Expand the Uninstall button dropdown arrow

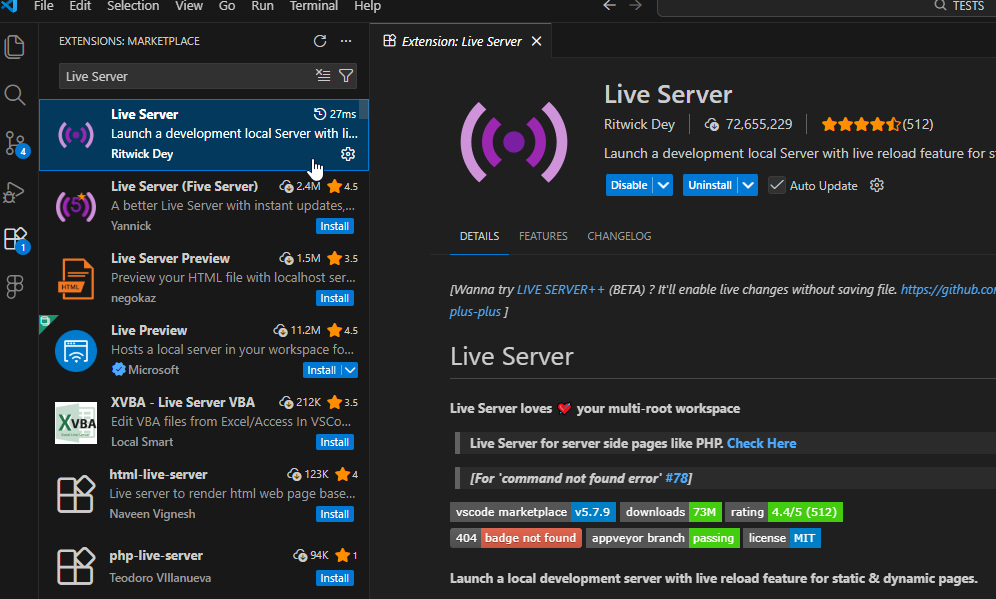[x=747, y=185]
